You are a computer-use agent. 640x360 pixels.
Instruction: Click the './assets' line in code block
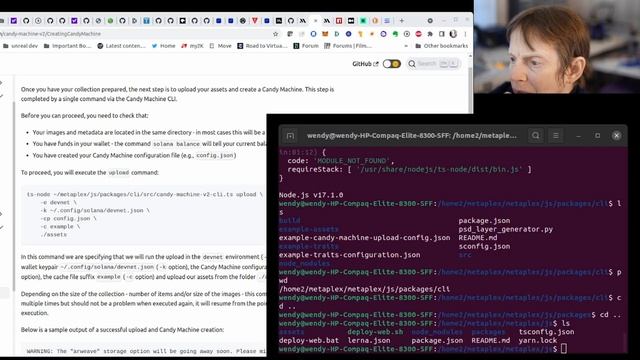[x=53, y=234]
